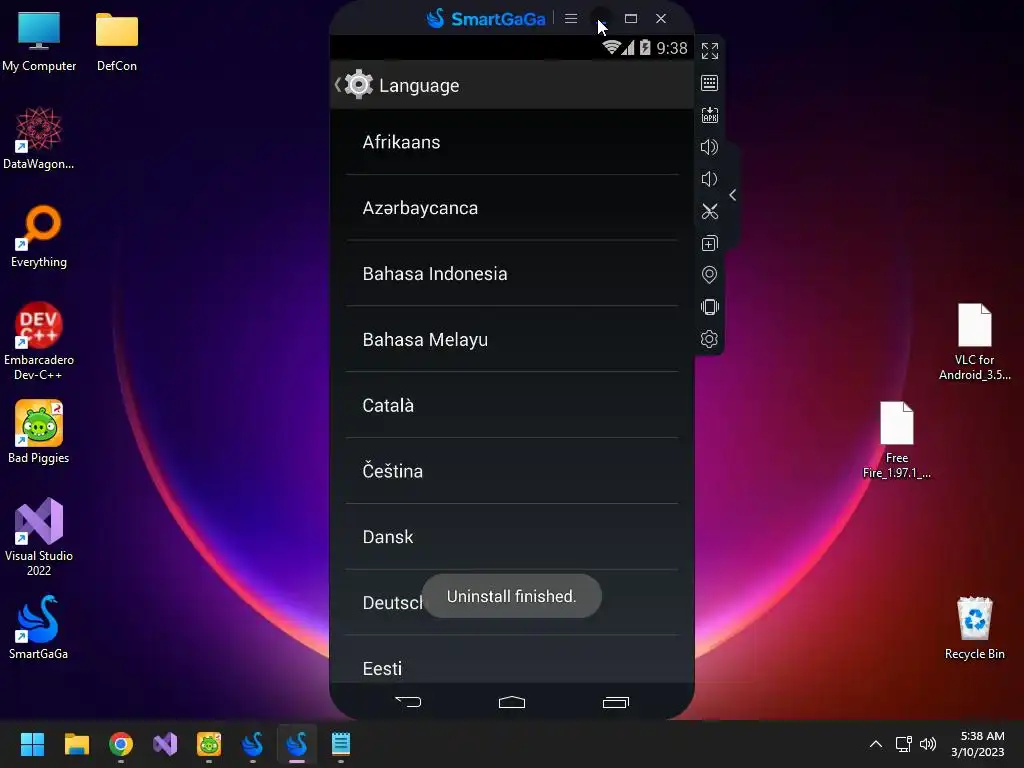This screenshot has width=1024, height=768.
Task: Open the keyboard mapping icon in the sidebar
Action: (x=709, y=83)
